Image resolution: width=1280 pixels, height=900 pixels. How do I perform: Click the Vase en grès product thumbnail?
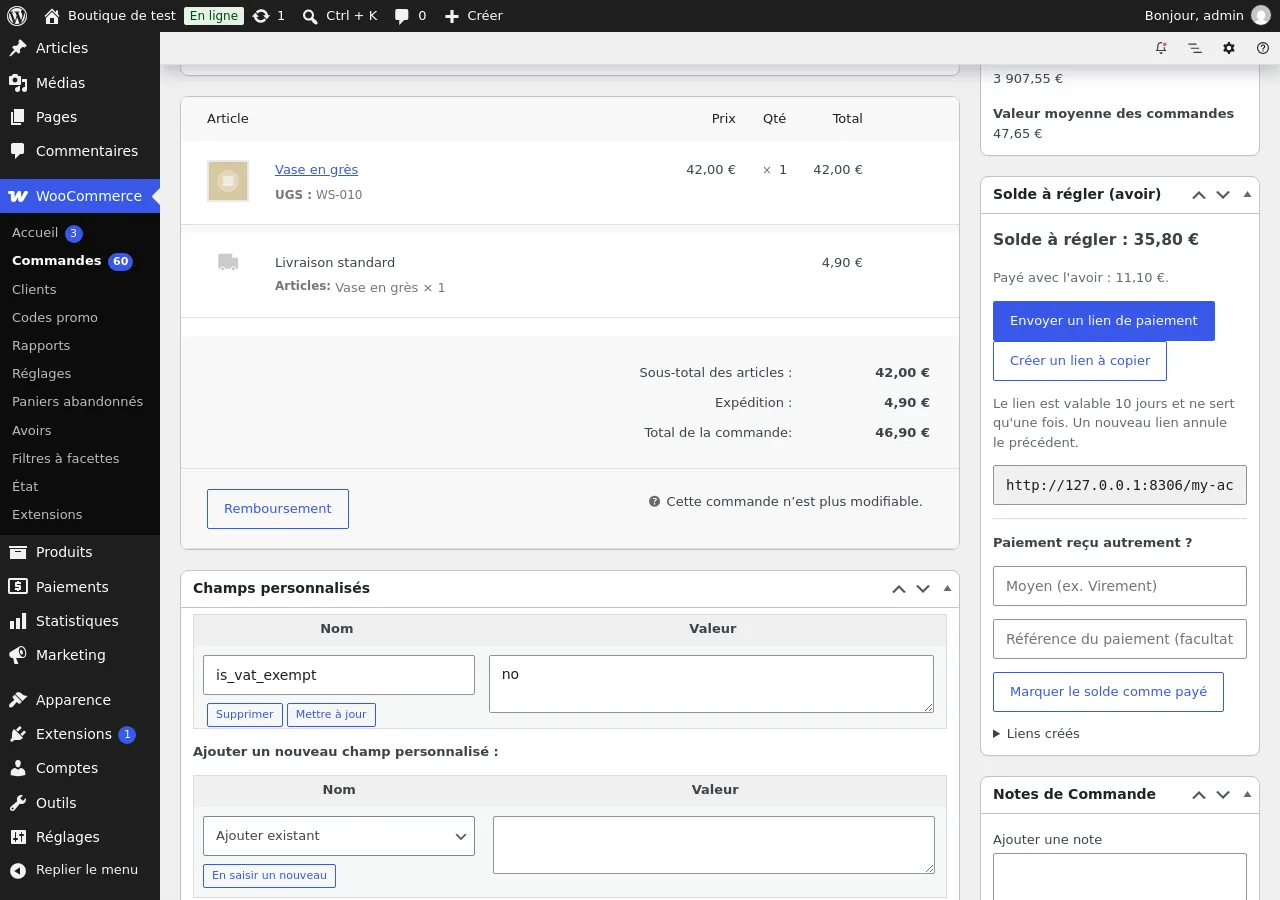[228, 181]
